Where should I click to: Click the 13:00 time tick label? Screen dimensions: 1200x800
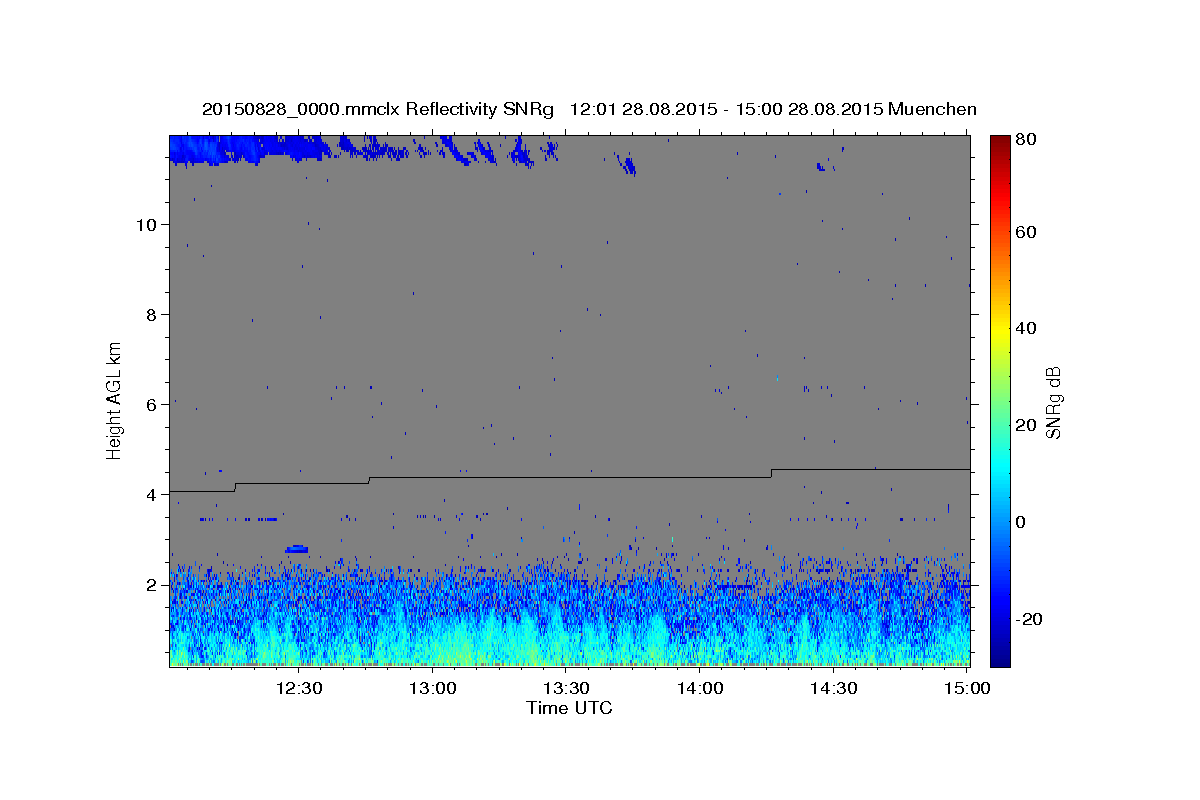(x=433, y=688)
